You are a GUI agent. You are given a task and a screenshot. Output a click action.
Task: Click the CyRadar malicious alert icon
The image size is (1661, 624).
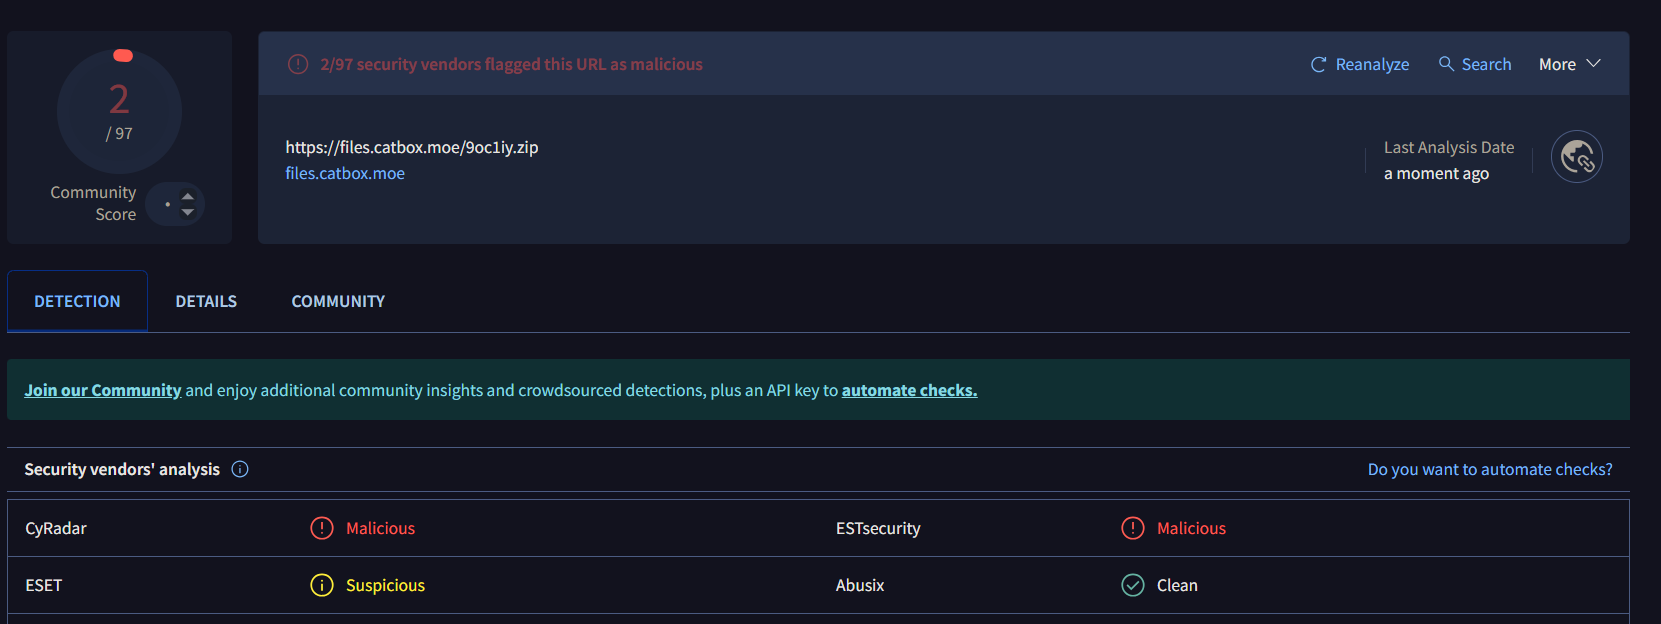point(322,528)
